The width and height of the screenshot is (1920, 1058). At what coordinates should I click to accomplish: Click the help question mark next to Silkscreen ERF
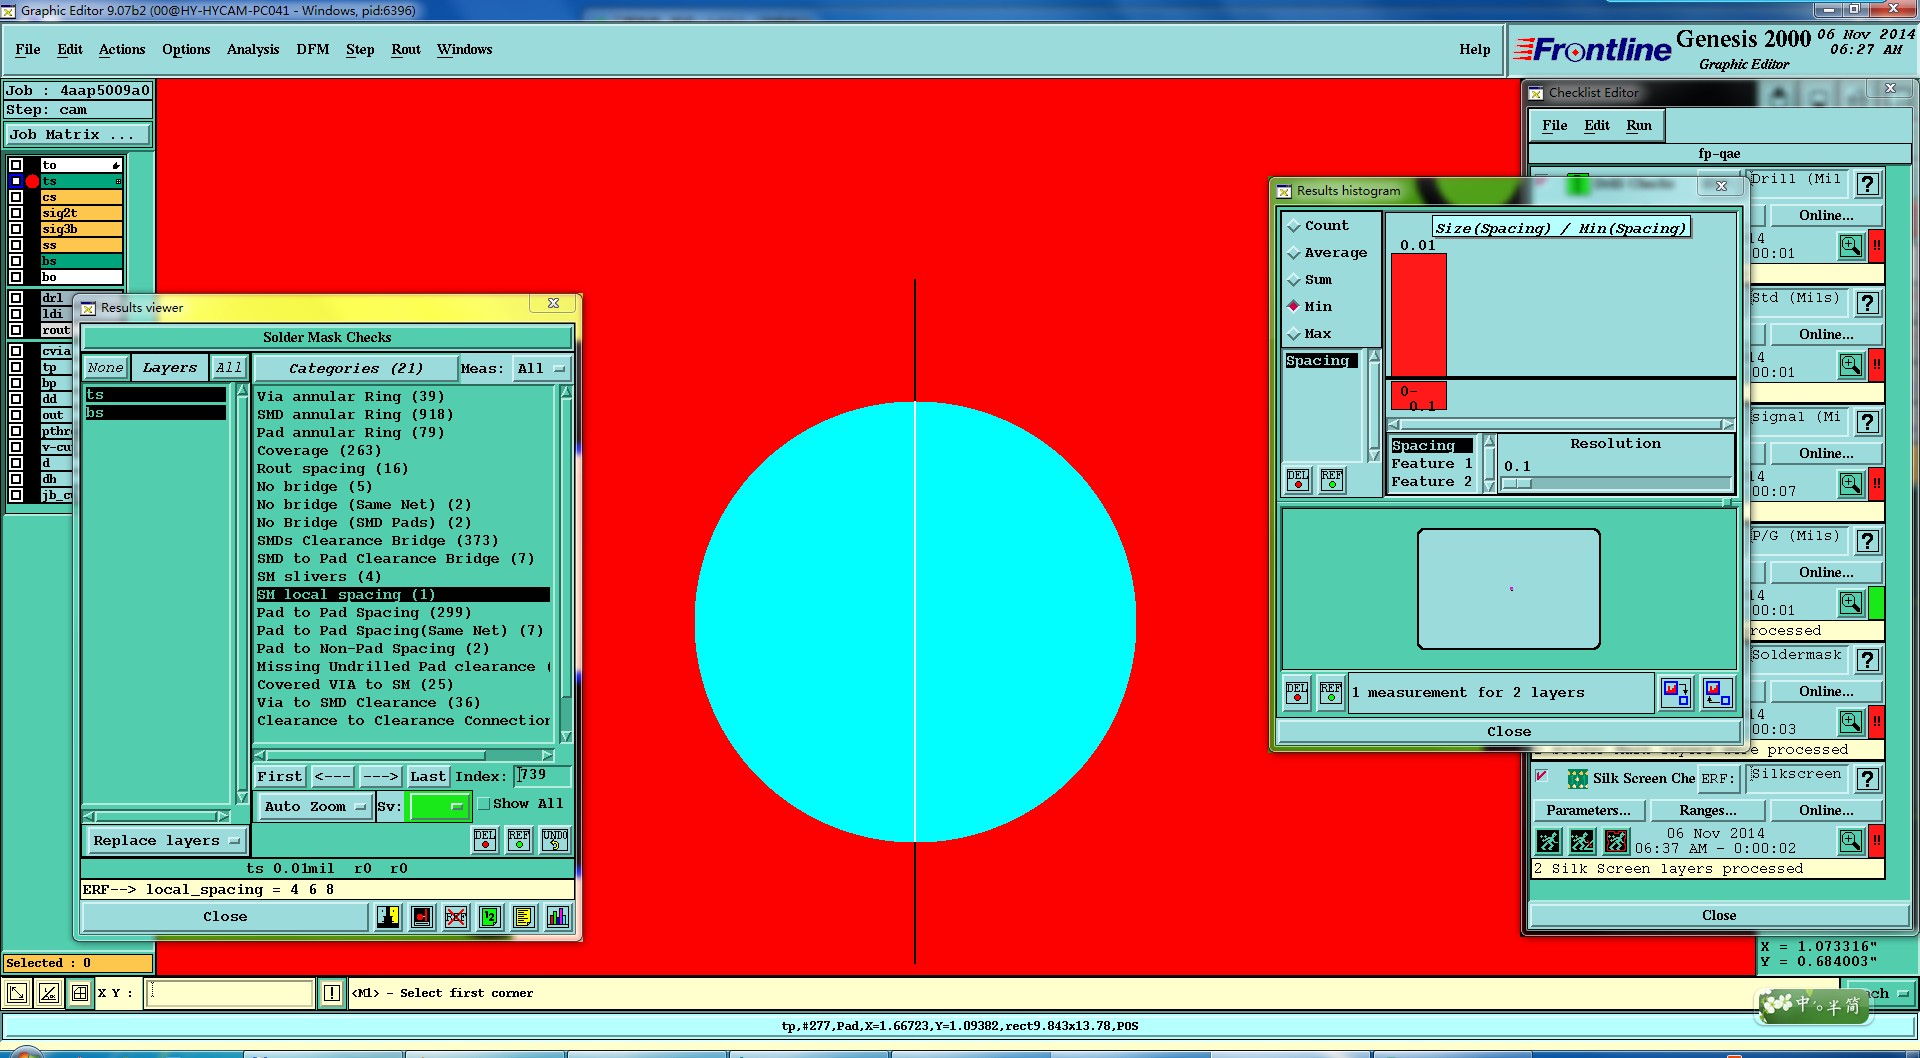tap(1867, 779)
